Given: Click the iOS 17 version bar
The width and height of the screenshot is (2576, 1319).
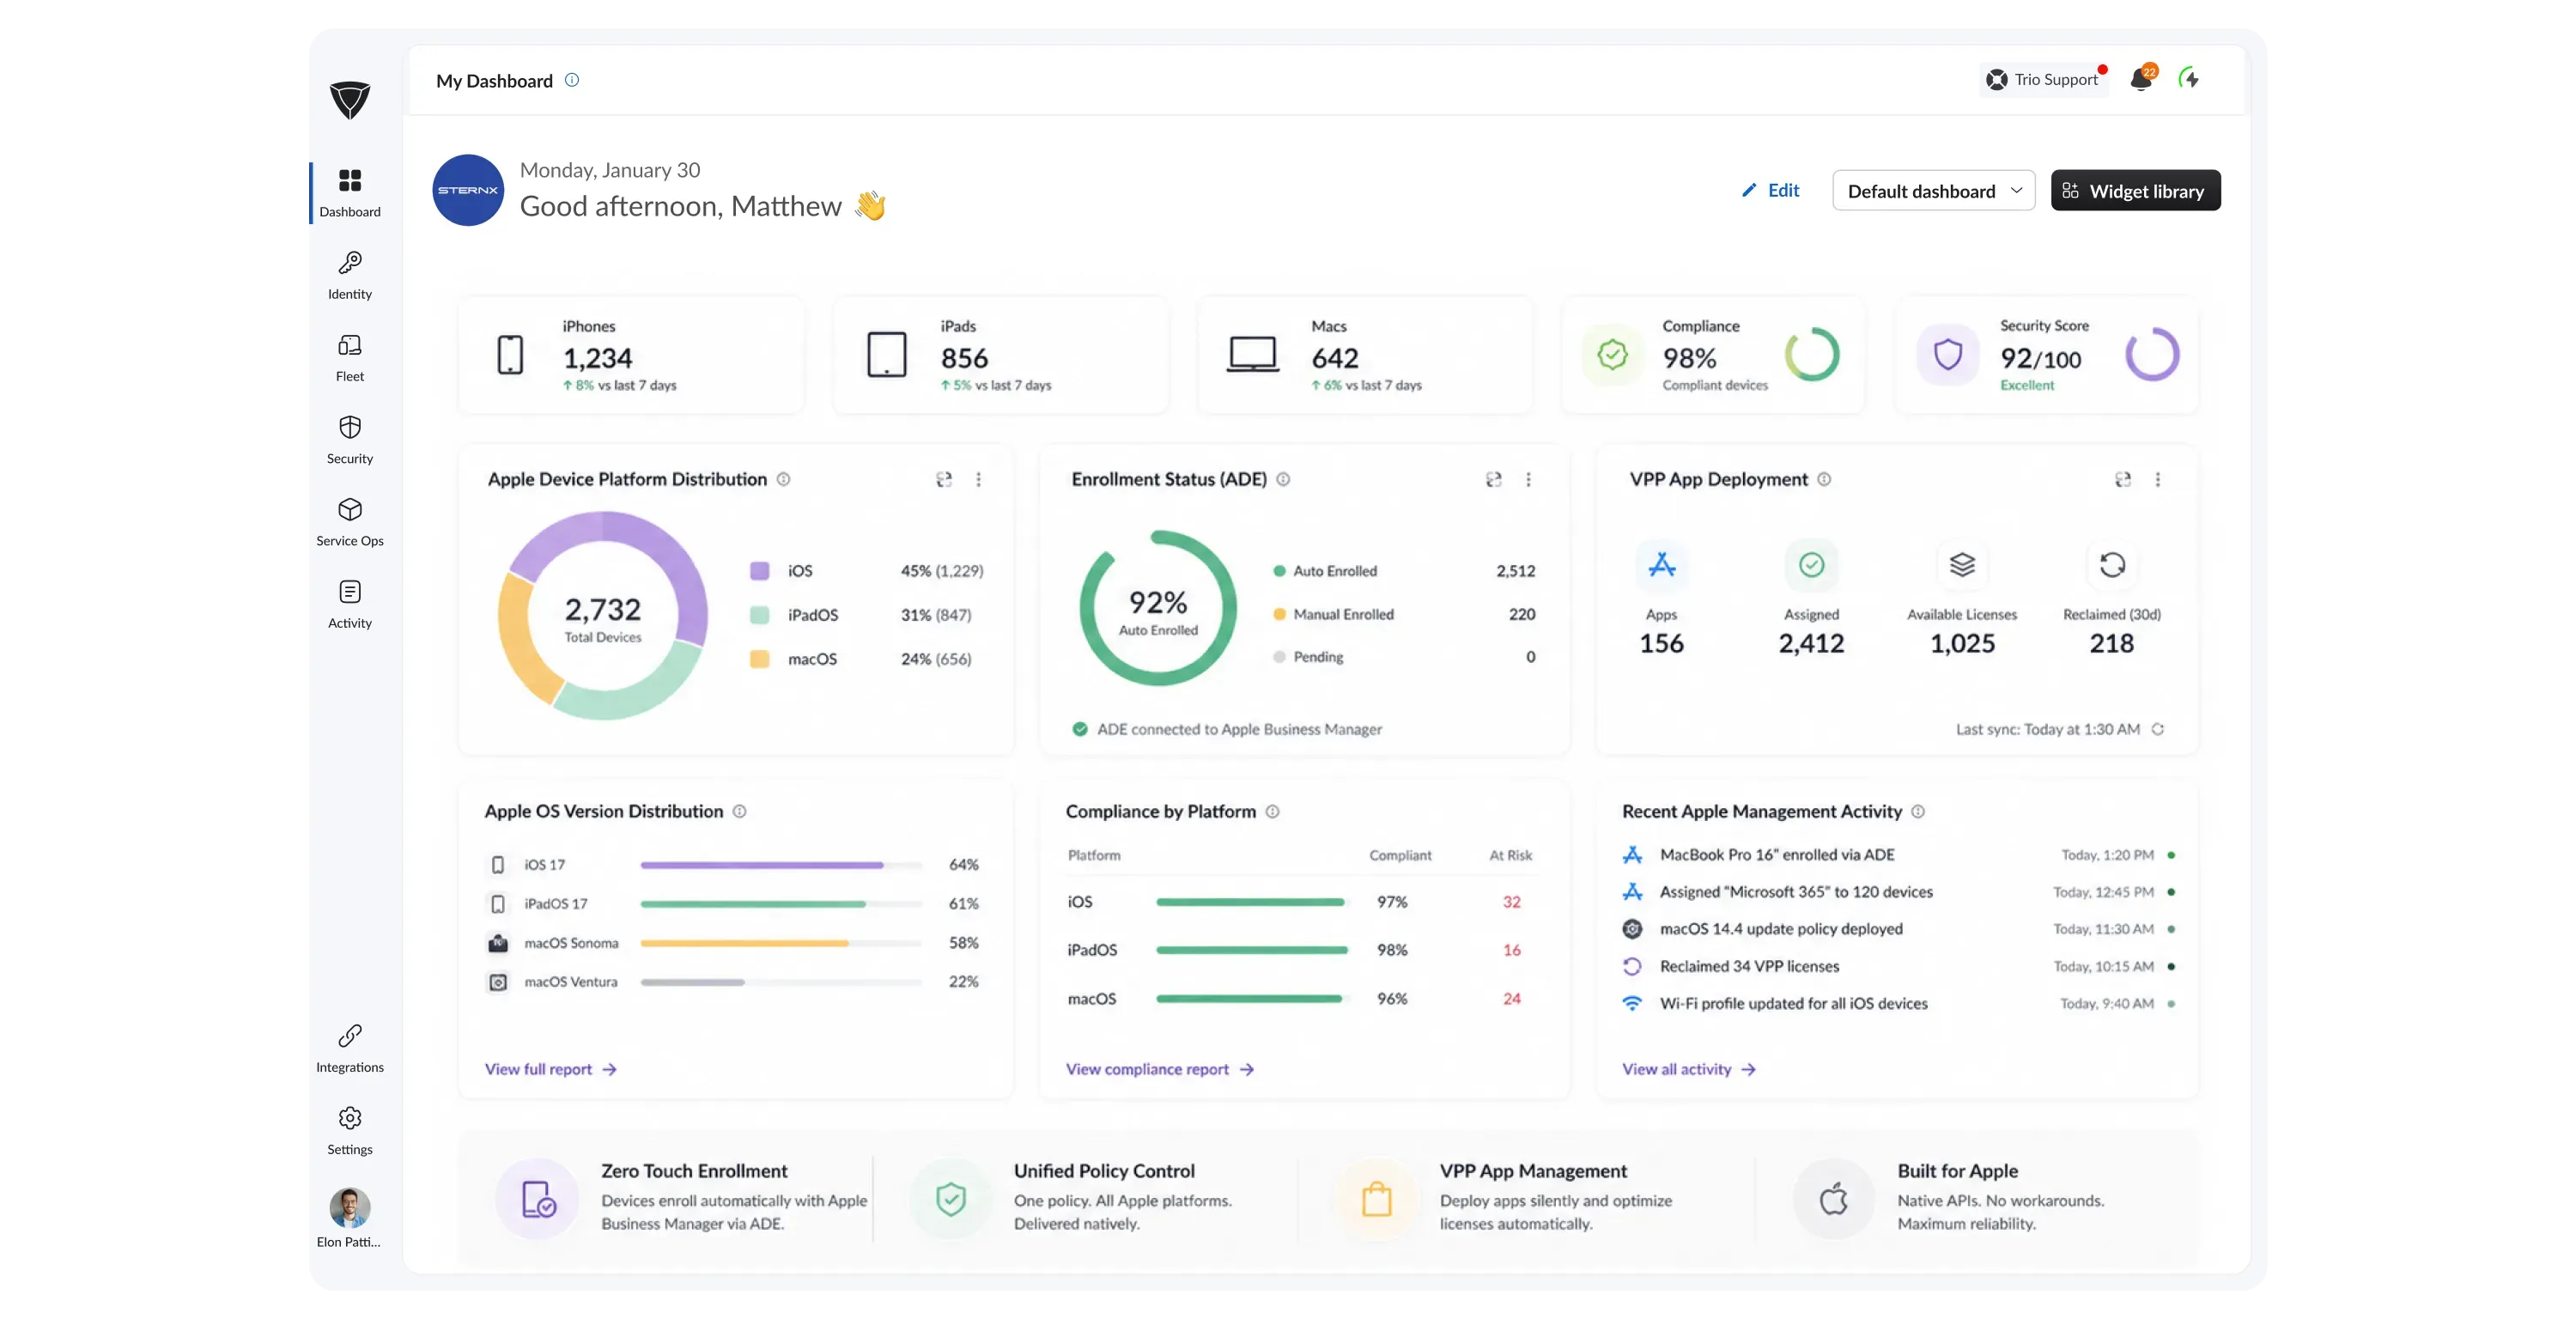Looking at the screenshot, I should 781,864.
